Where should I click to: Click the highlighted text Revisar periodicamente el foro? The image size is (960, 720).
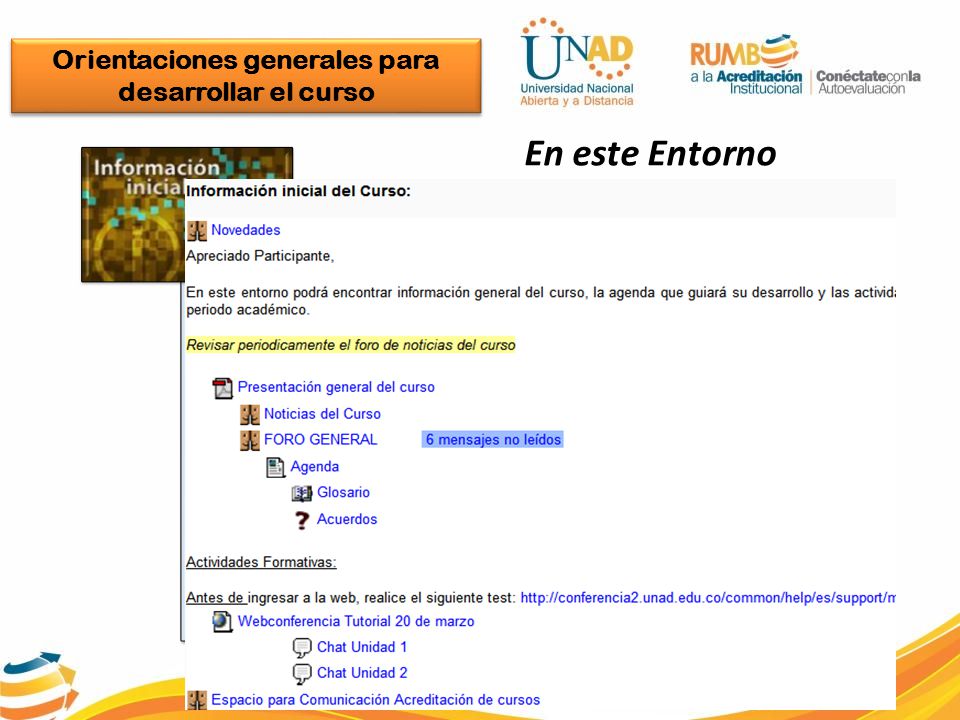351,345
